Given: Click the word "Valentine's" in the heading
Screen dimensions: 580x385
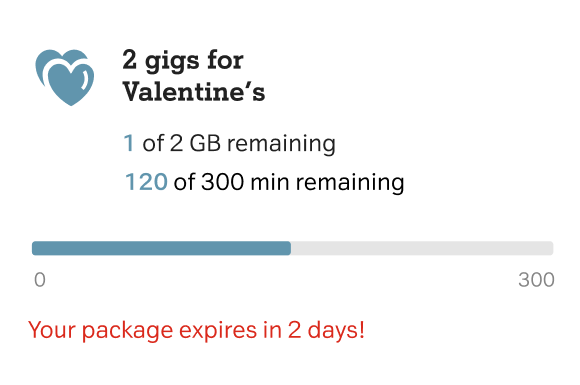Looking at the screenshot, I should [x=194, y=91].
